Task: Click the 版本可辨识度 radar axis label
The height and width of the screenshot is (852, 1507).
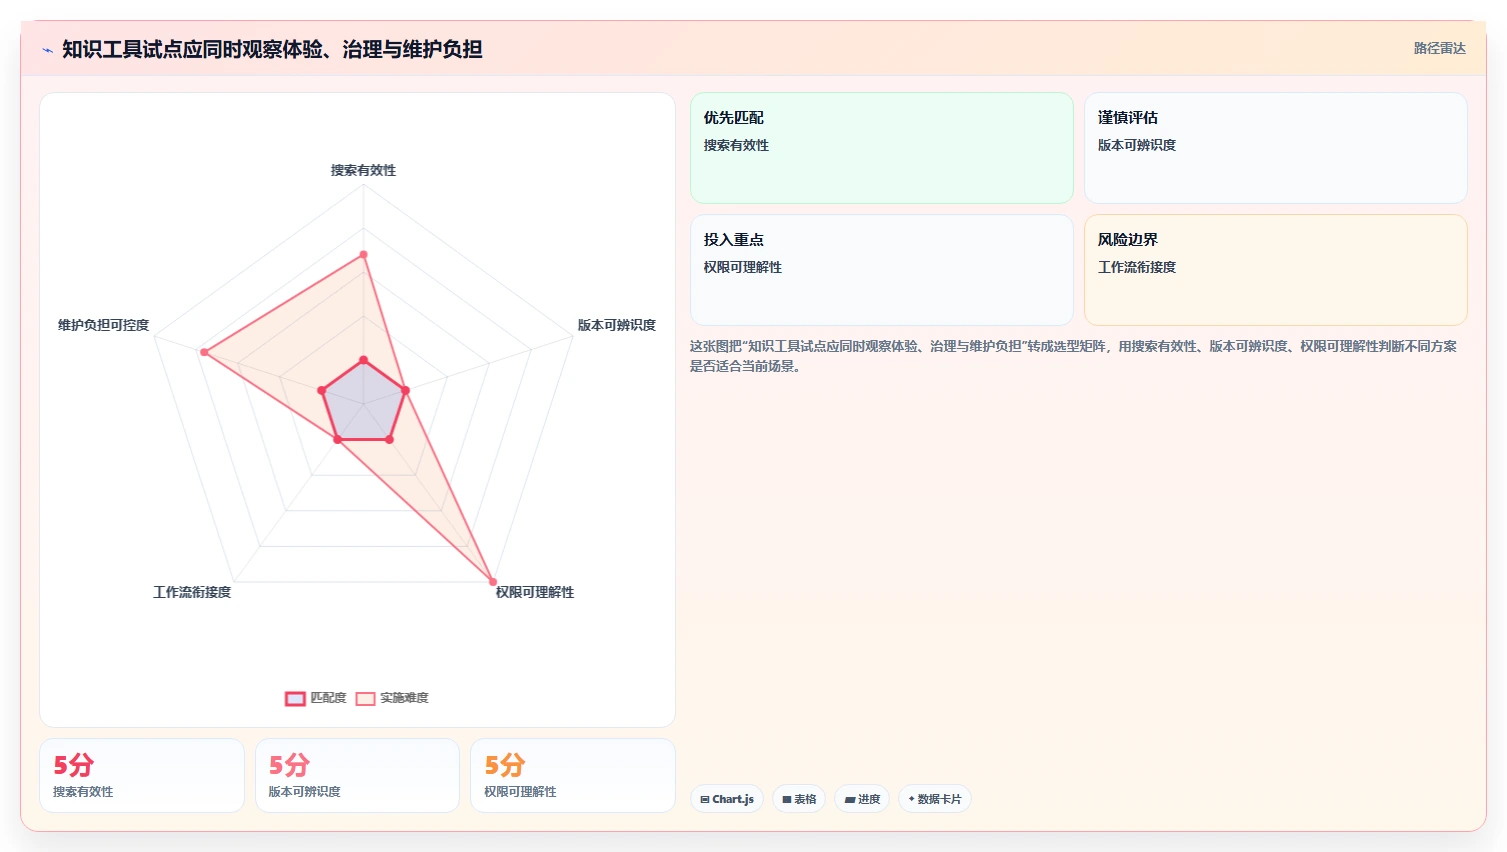Action: (x=617, y=325)
